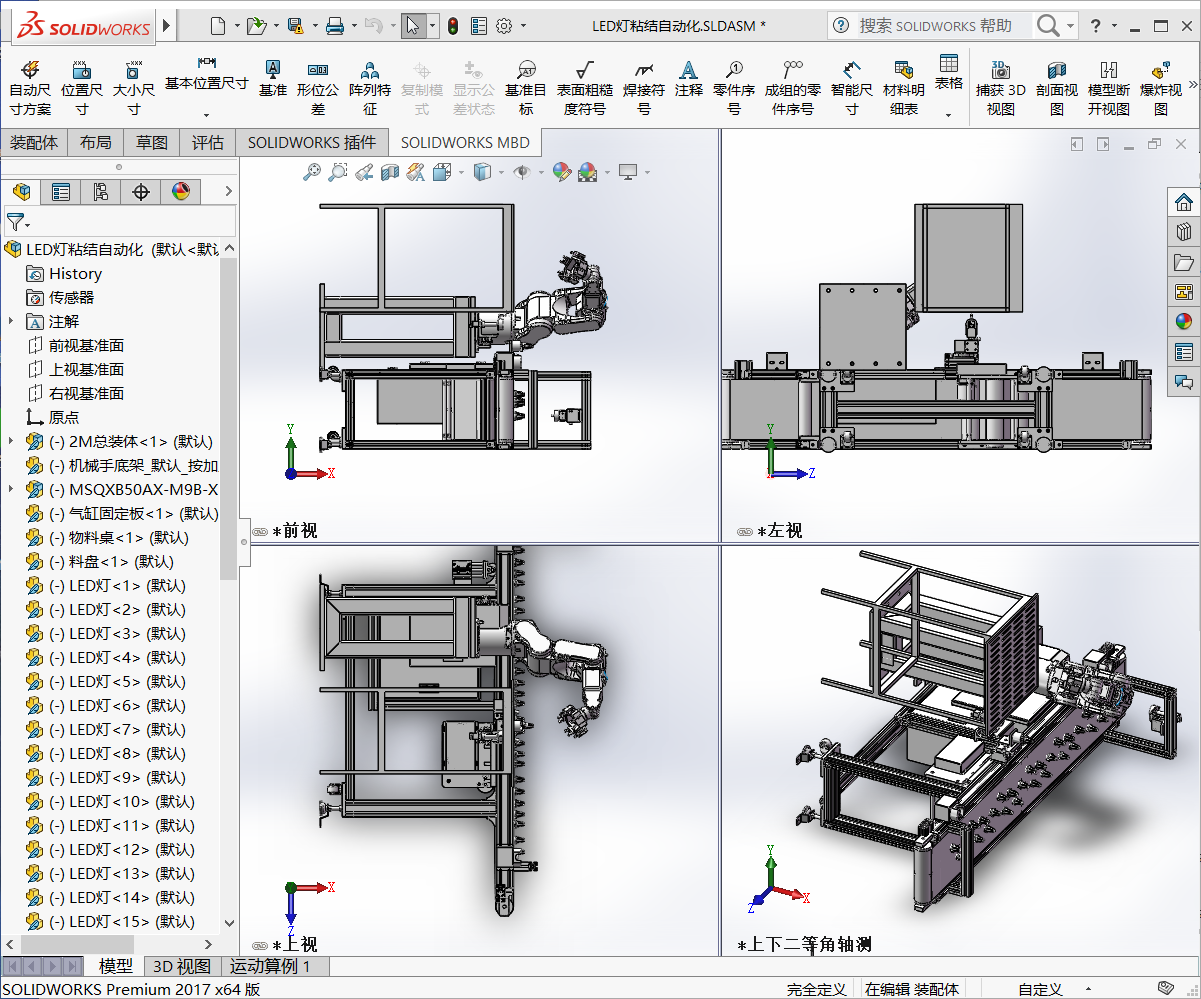Select the Location Dimension (位置尺寸) tool
This screenshot has height=999, width=1201.
pos(81,87)
